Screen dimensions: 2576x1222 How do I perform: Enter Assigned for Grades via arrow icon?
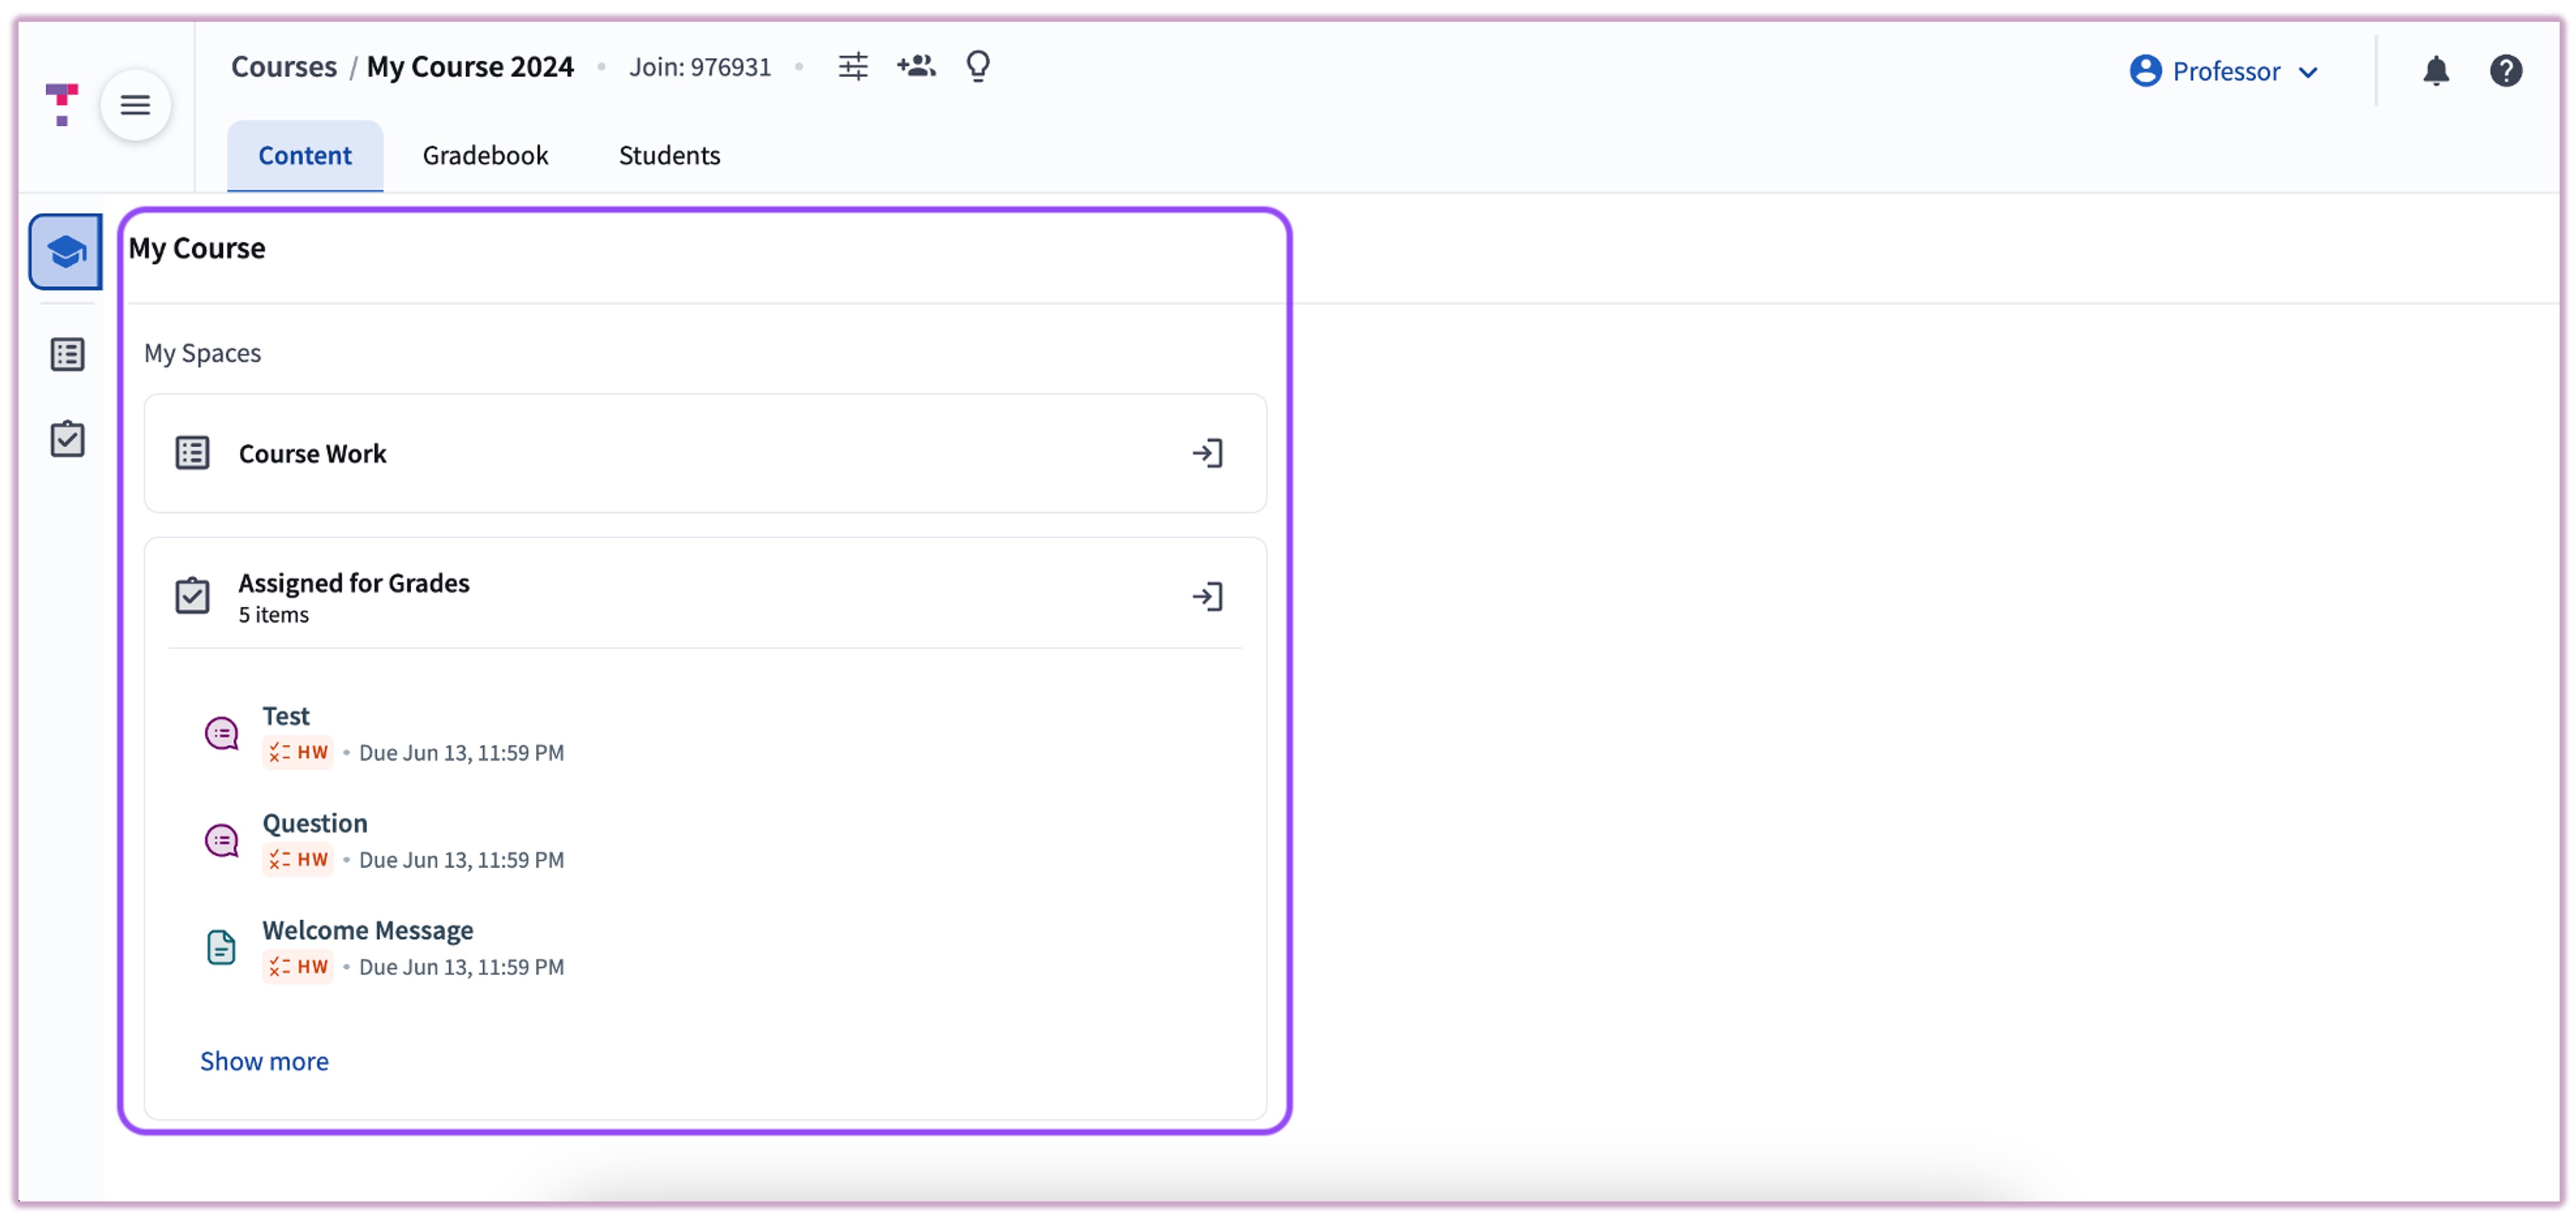coord(1207,597)
